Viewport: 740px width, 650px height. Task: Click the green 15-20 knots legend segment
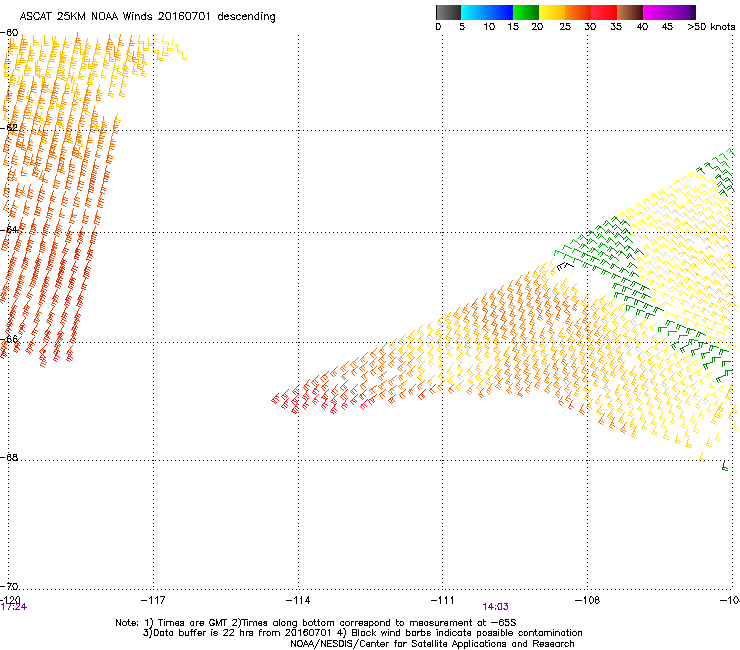(x=526, y=12)
